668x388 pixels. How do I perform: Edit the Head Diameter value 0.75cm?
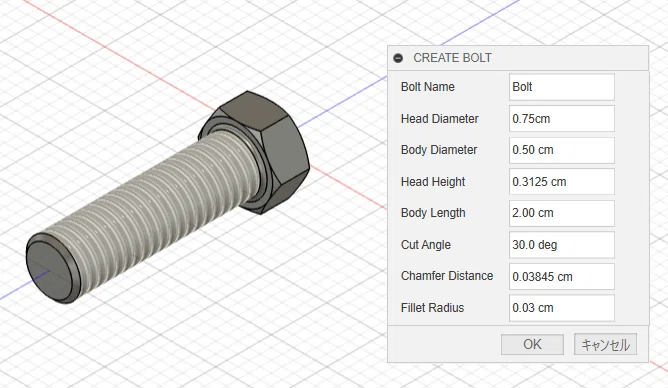[561, 118]
